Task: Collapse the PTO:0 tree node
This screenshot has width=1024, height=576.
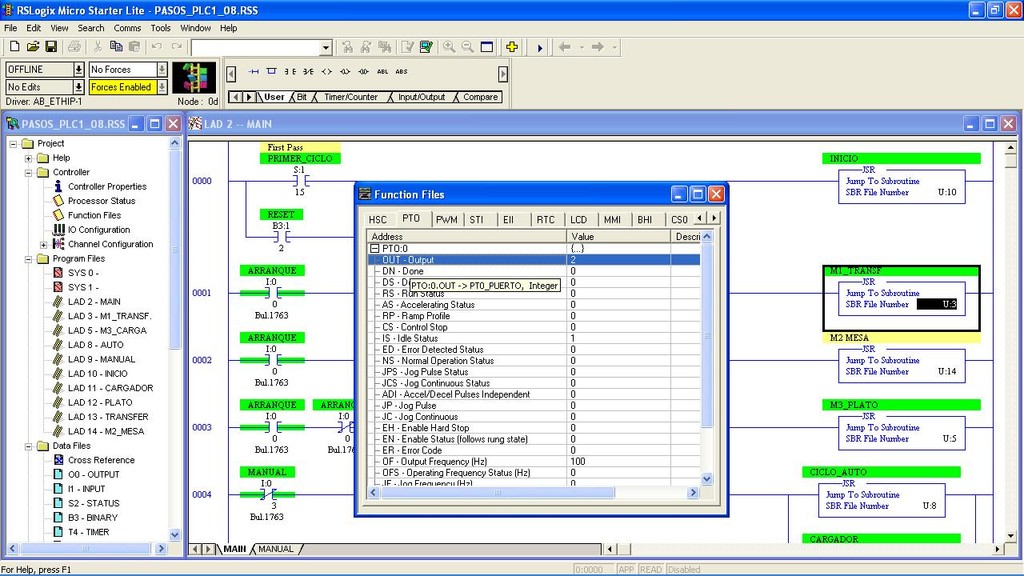Action: (x=375, y=248)
